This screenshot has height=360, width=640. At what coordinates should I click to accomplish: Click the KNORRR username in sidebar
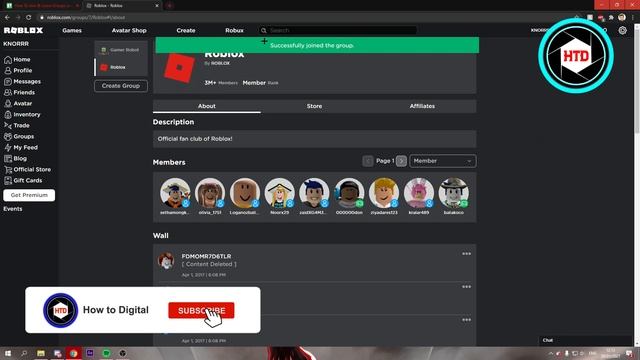click(x=16, y=44)
